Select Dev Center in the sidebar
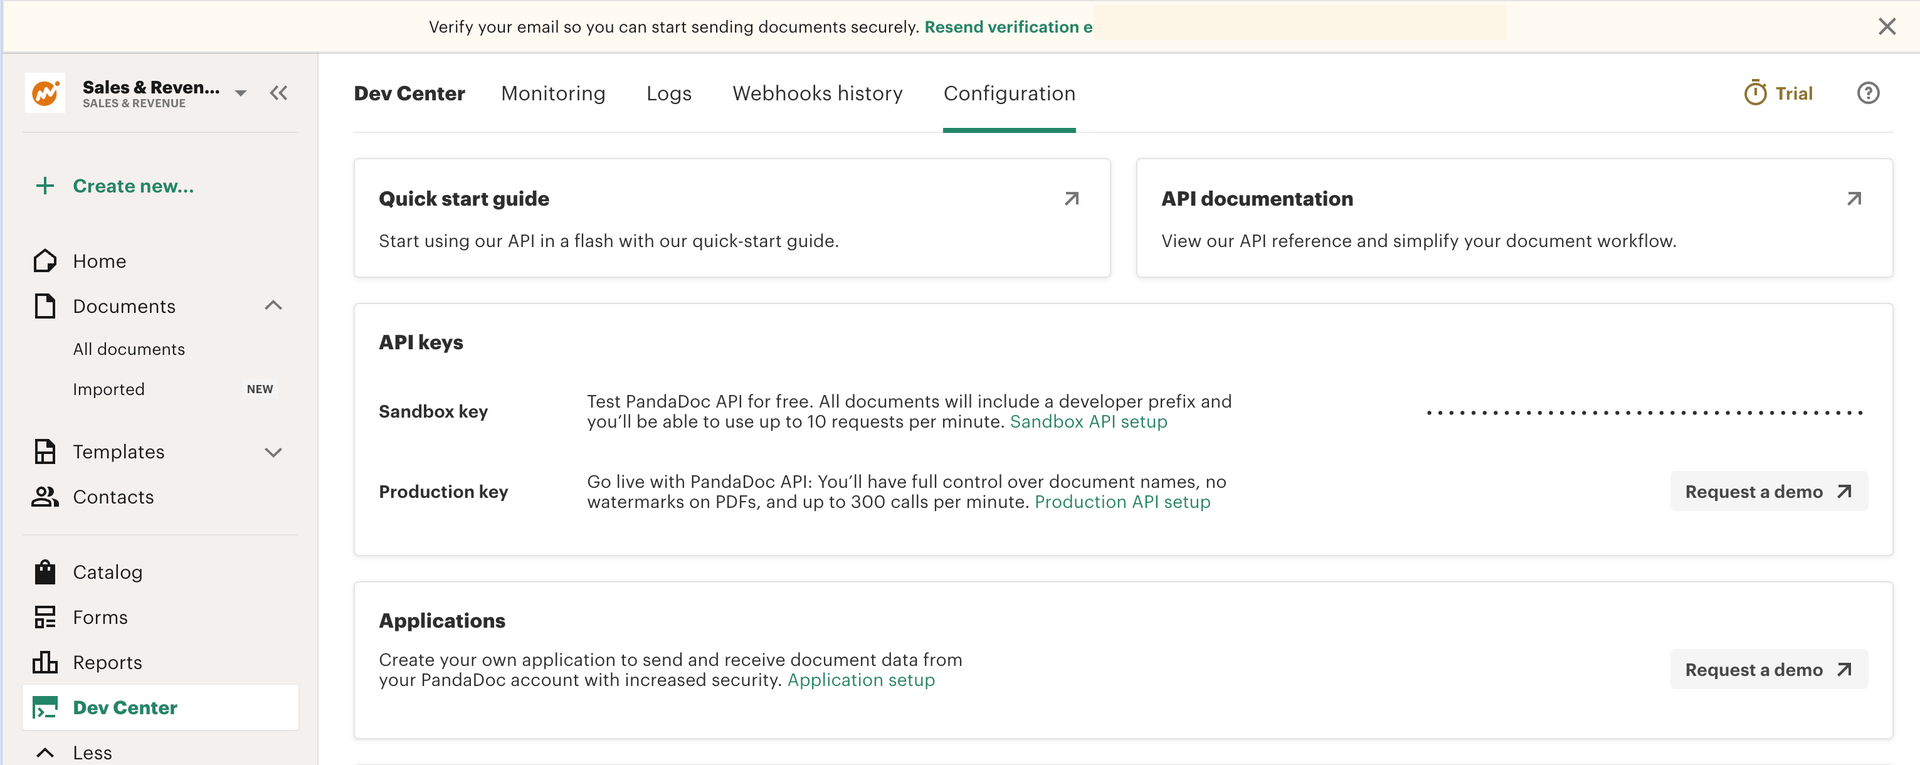This screenshot has height=765, width=1920. coord(160,708)
